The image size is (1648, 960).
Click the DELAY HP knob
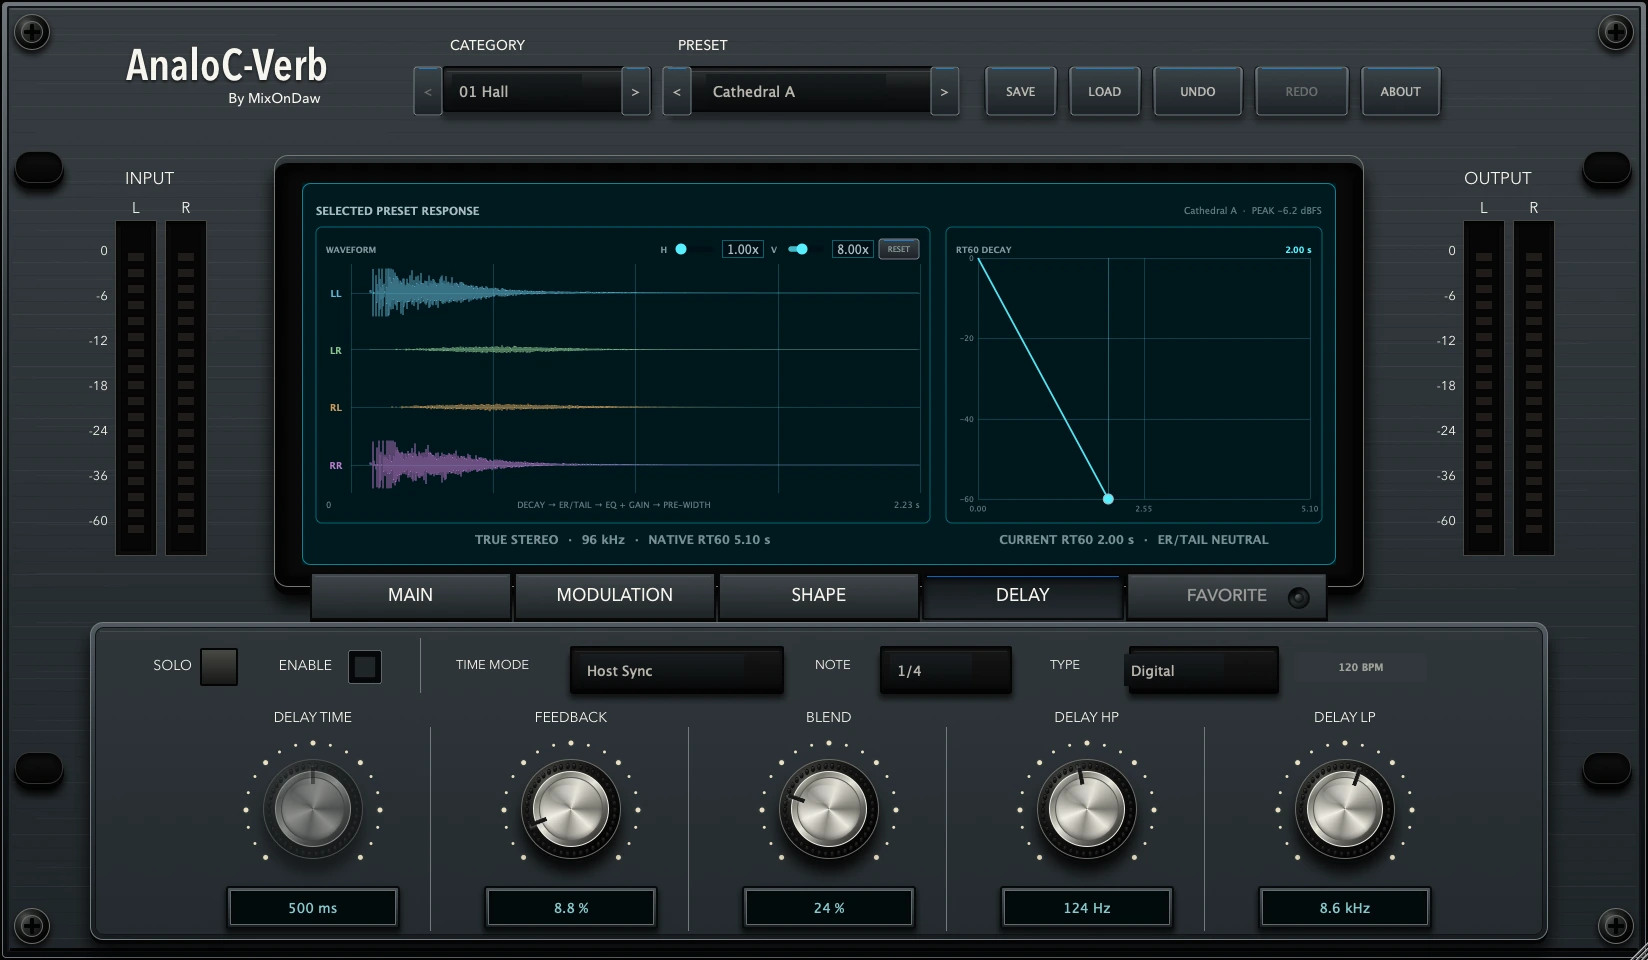[1087, 809]
